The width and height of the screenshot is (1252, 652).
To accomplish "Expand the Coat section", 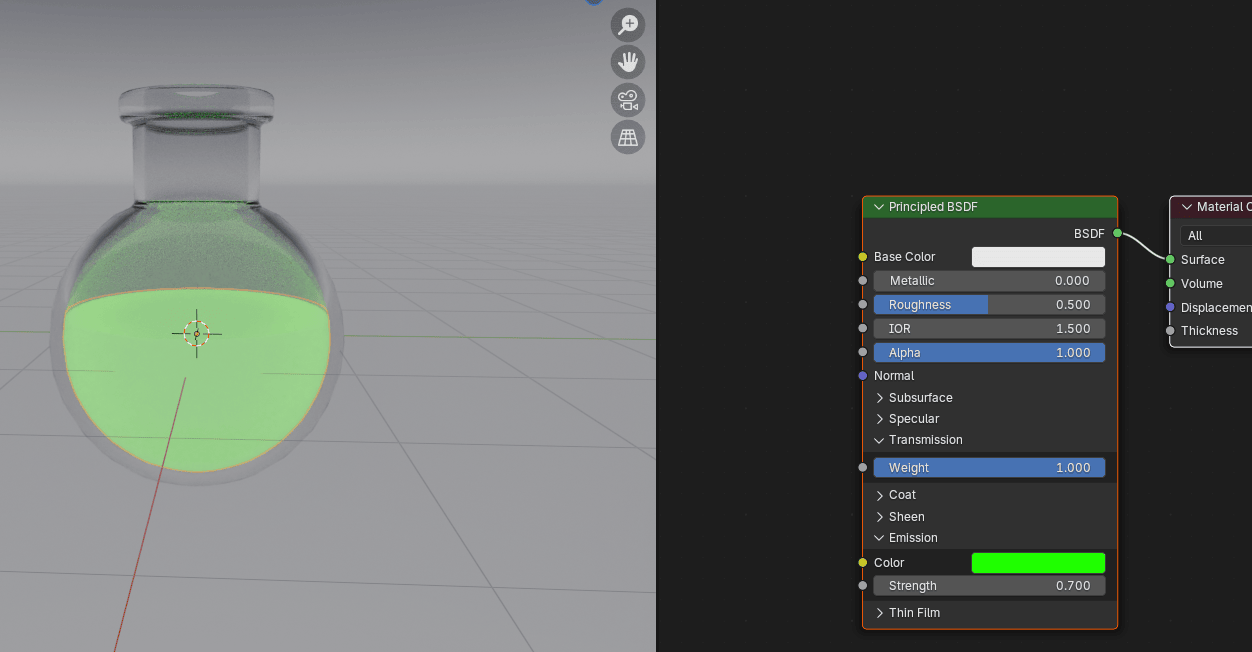I will (x=880, y=495).
